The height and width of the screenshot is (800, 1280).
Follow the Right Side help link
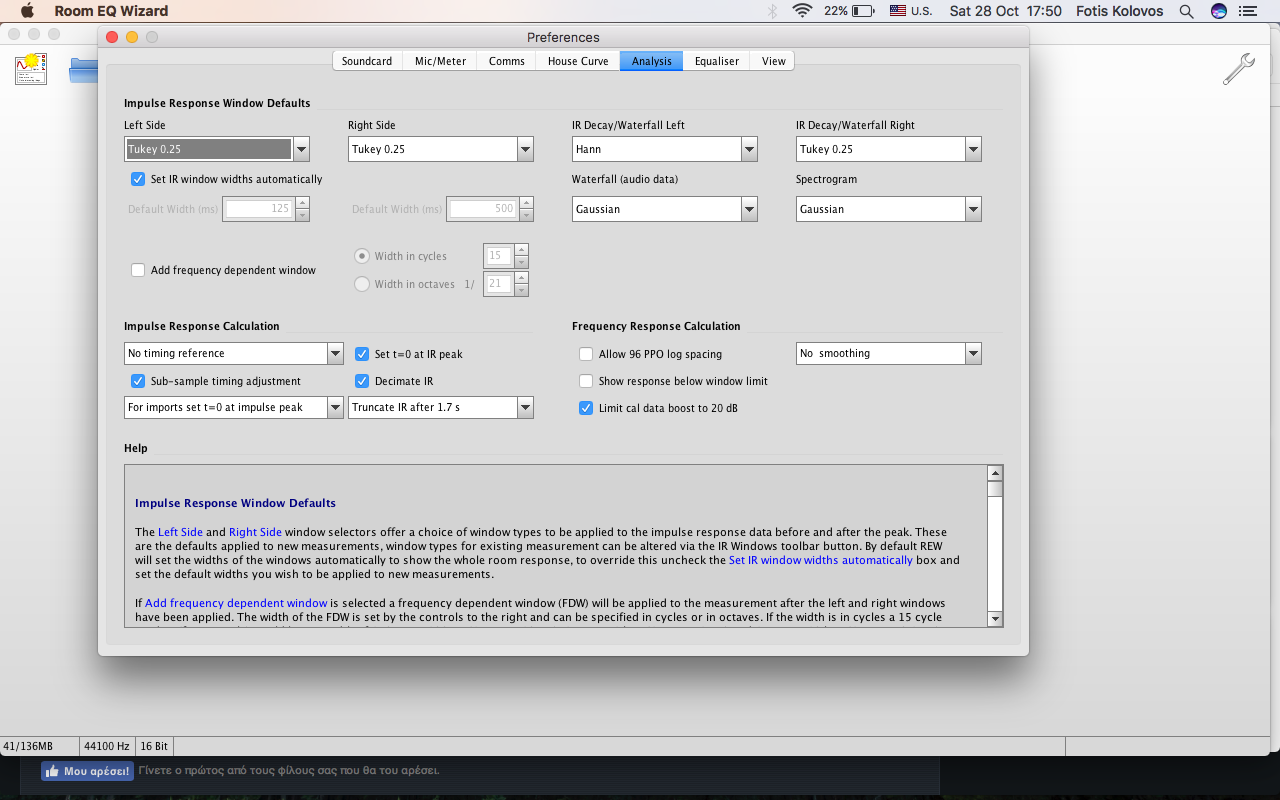click(255, 532)
